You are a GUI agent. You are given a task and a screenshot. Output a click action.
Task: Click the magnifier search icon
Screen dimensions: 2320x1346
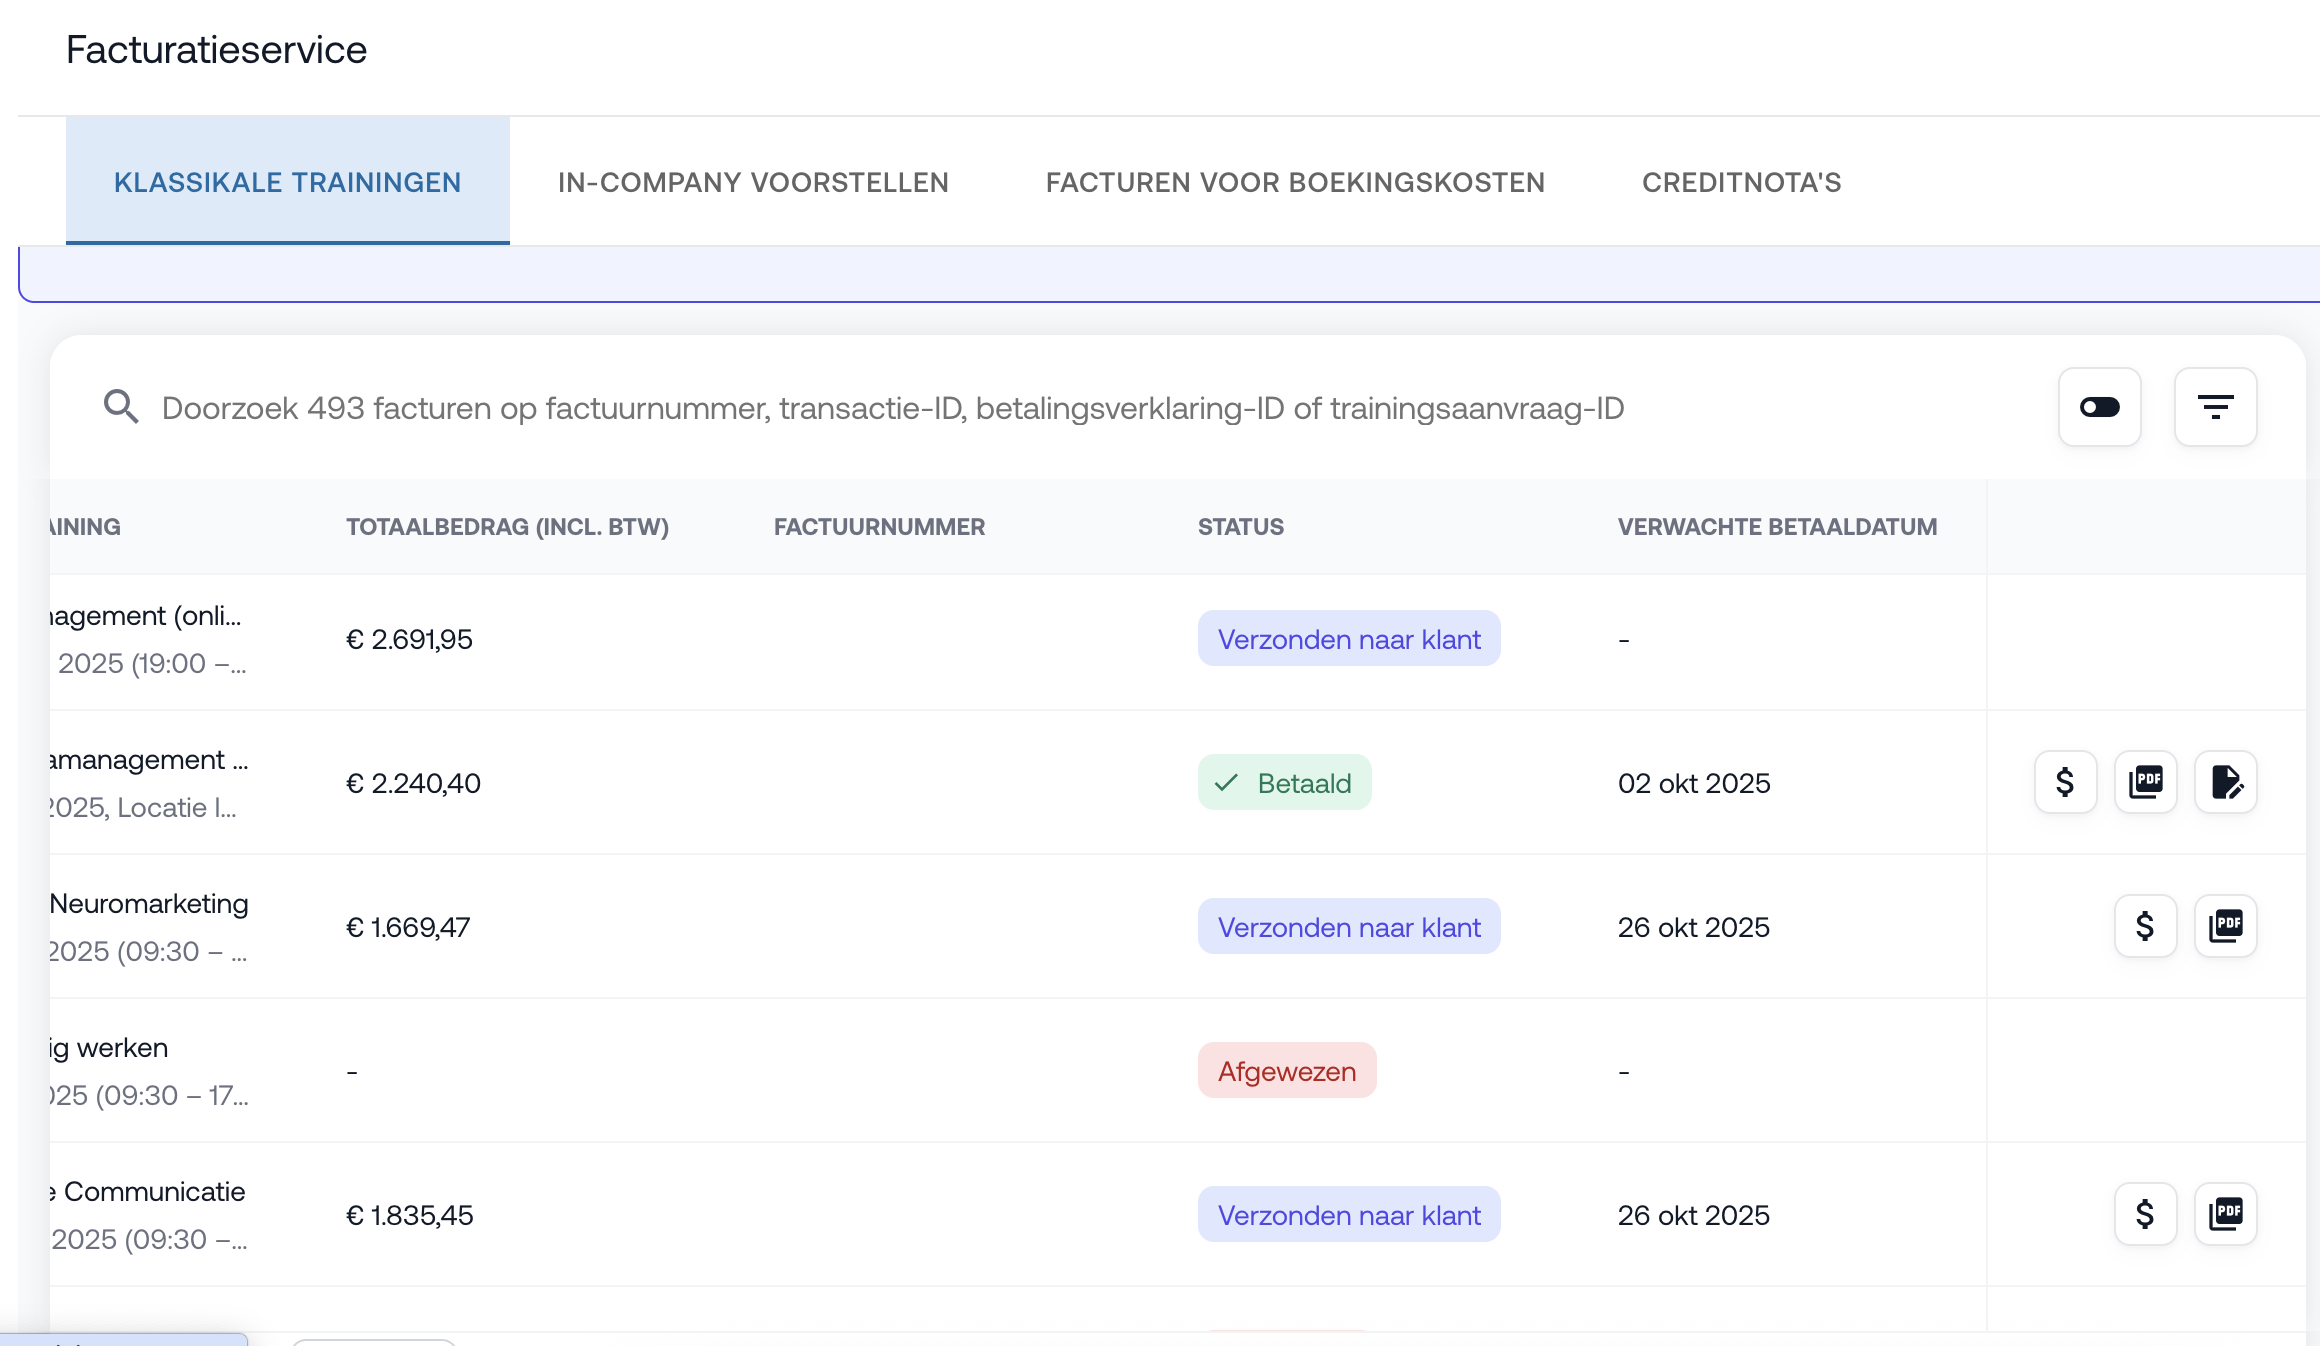tap(121, 407)
